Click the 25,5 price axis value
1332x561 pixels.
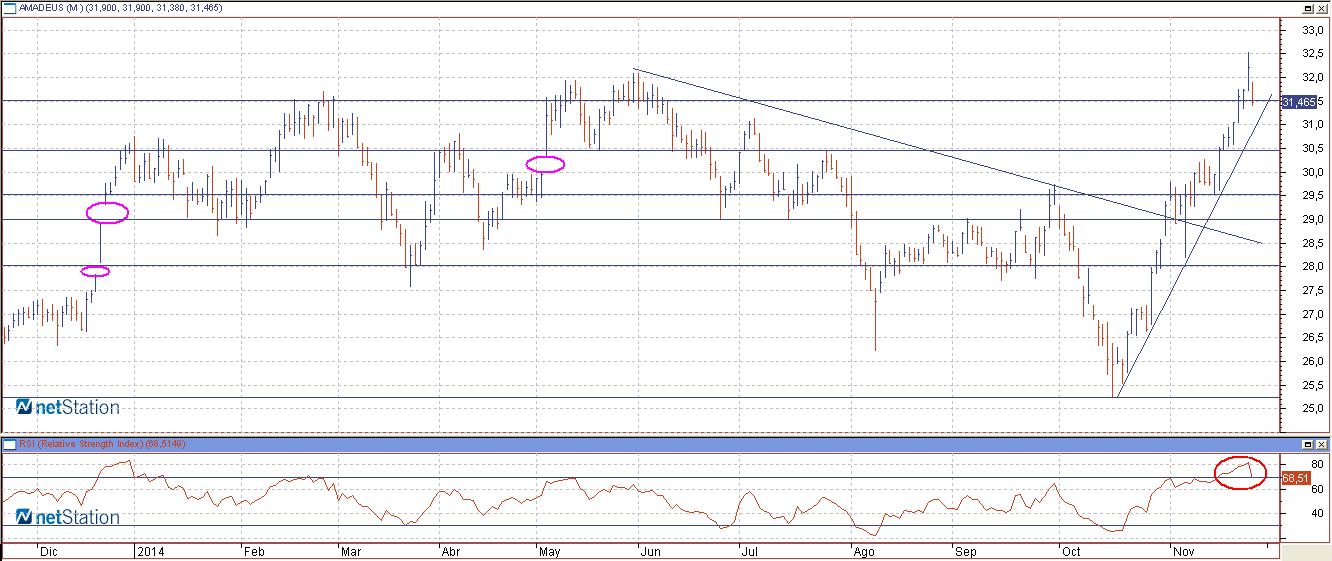pos(1312,385)
